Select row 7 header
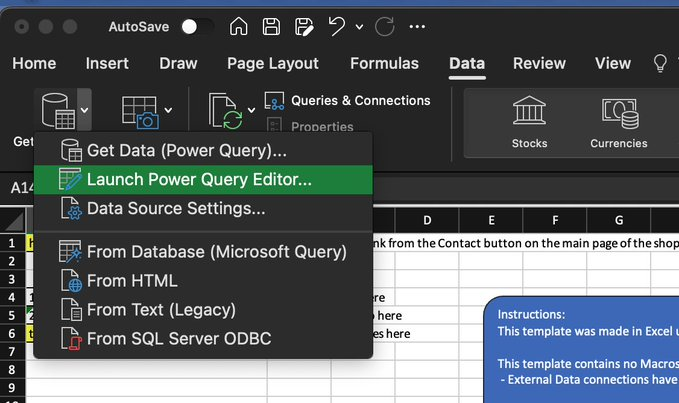 coord(12,352)
